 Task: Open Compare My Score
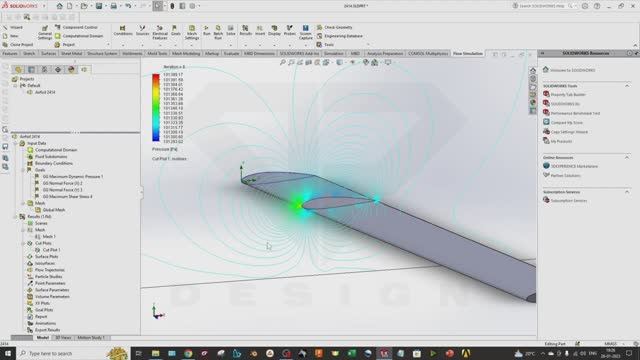(x=562, y=122)
